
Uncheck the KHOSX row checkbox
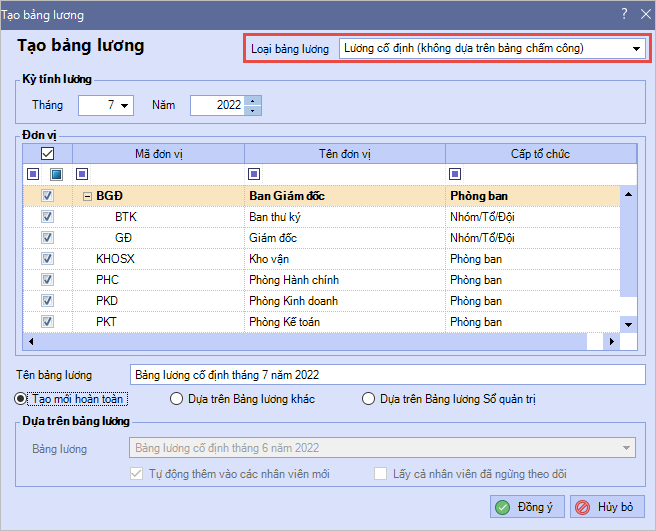[47, 258]
